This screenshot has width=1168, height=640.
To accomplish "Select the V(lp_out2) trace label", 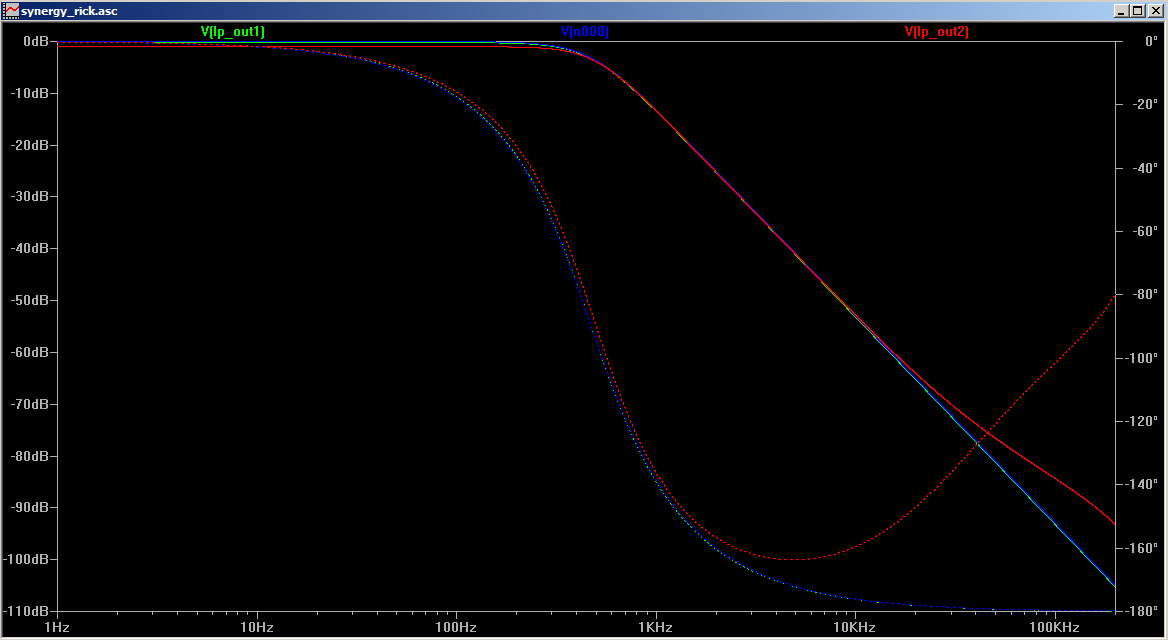I will 936,31.
